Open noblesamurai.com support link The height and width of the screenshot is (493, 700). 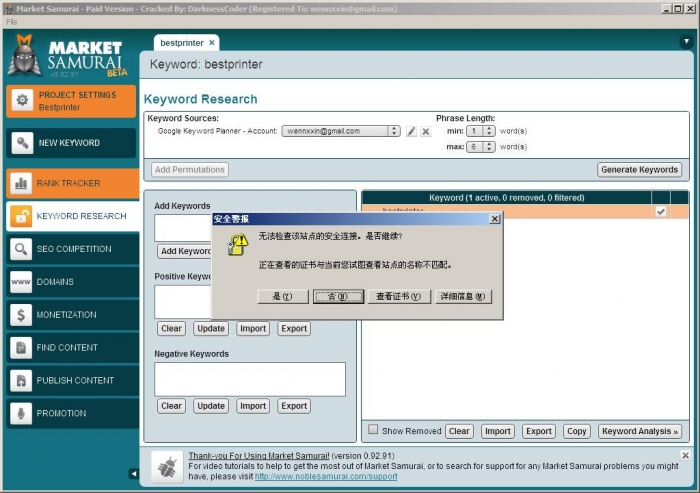[326, 476]
